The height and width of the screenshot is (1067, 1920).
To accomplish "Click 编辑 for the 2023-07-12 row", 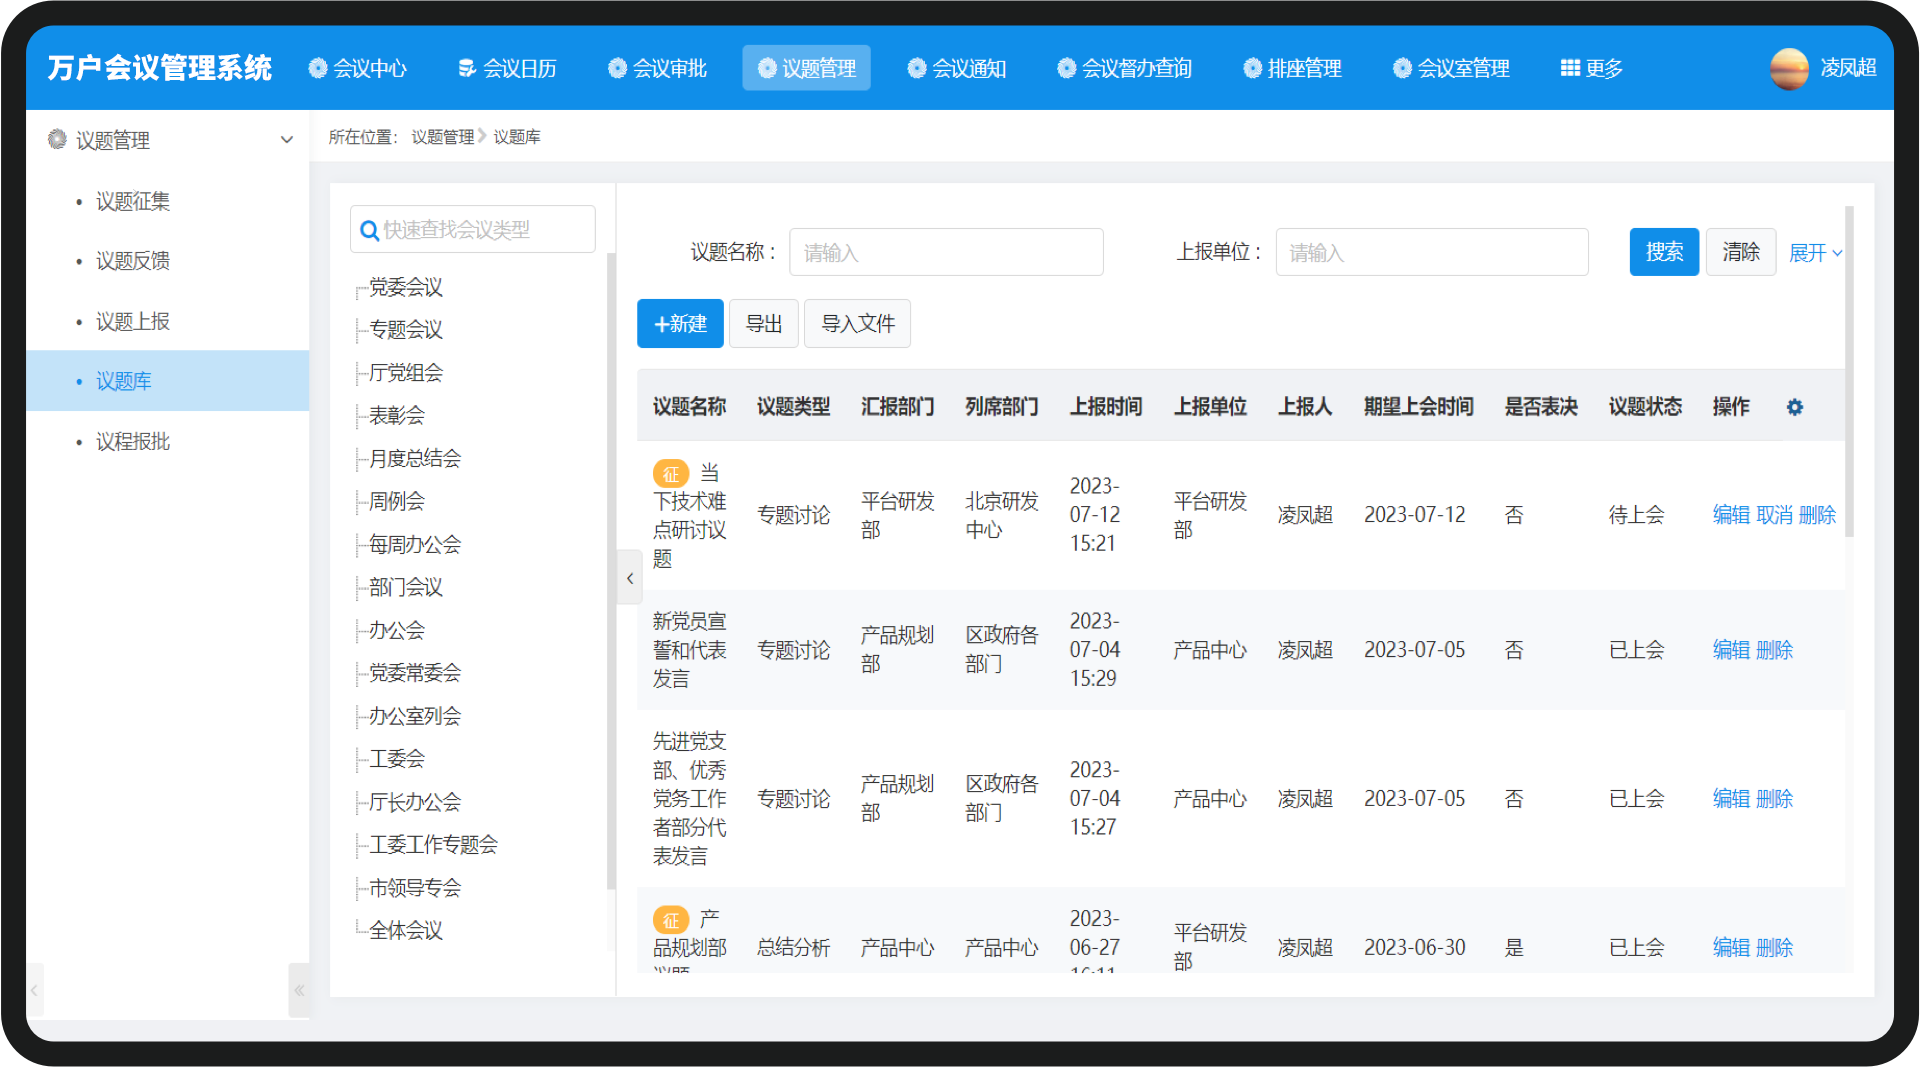I will tap(1731, 515).
